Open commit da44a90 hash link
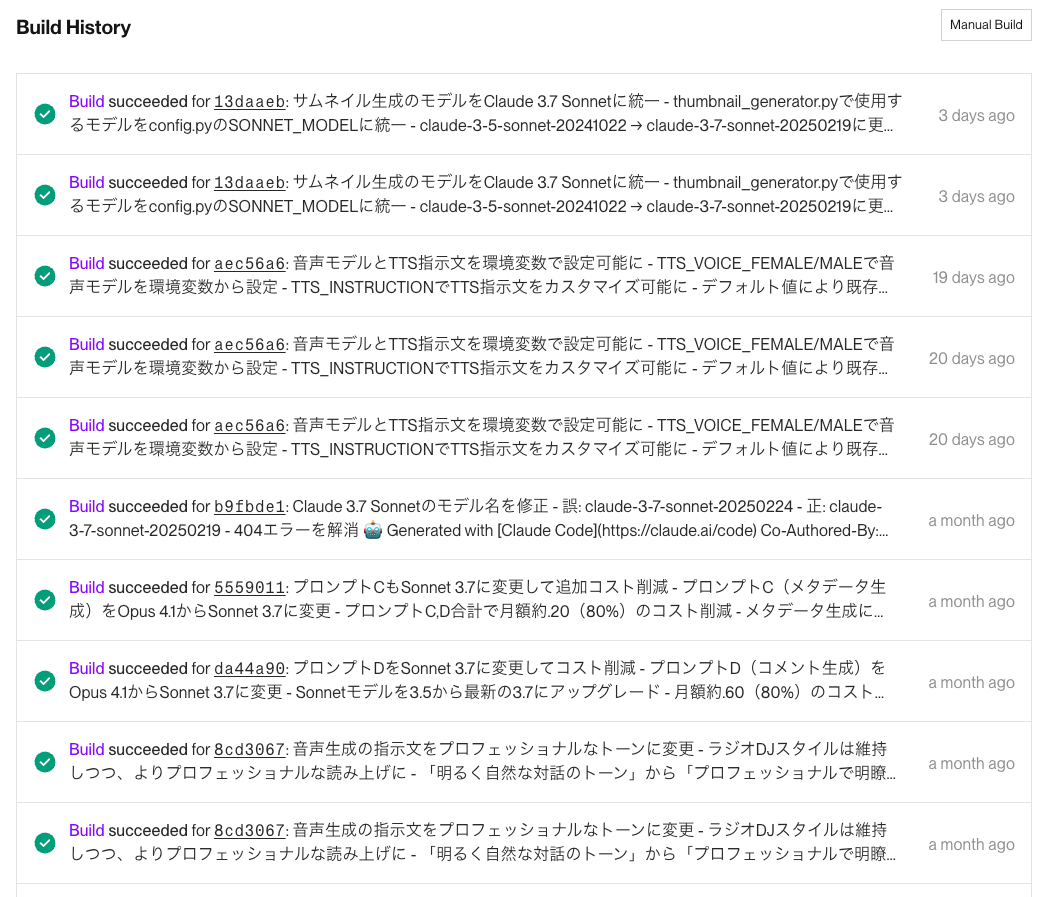Screen dimensions: 1048x897 click(x=249, y=668)
